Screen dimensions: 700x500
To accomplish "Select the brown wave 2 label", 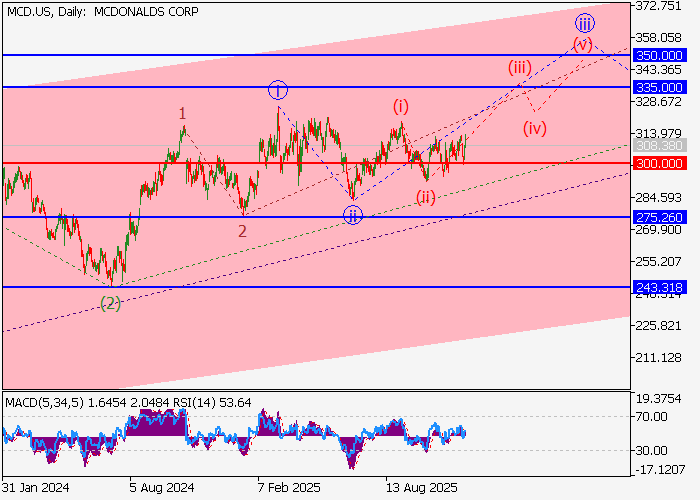I will (242, 231).
